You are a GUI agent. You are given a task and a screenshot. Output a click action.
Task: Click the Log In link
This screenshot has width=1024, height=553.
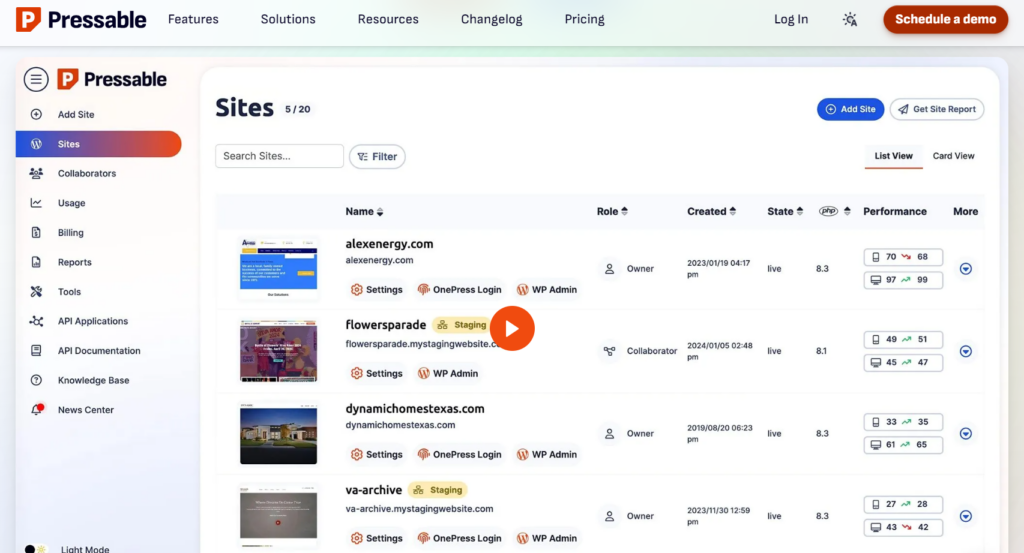[x=791, y=20]
